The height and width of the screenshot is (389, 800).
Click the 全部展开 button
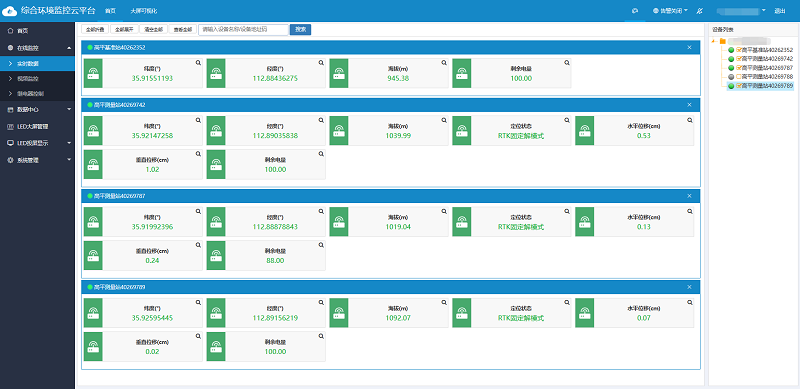(x=124, y=30)
